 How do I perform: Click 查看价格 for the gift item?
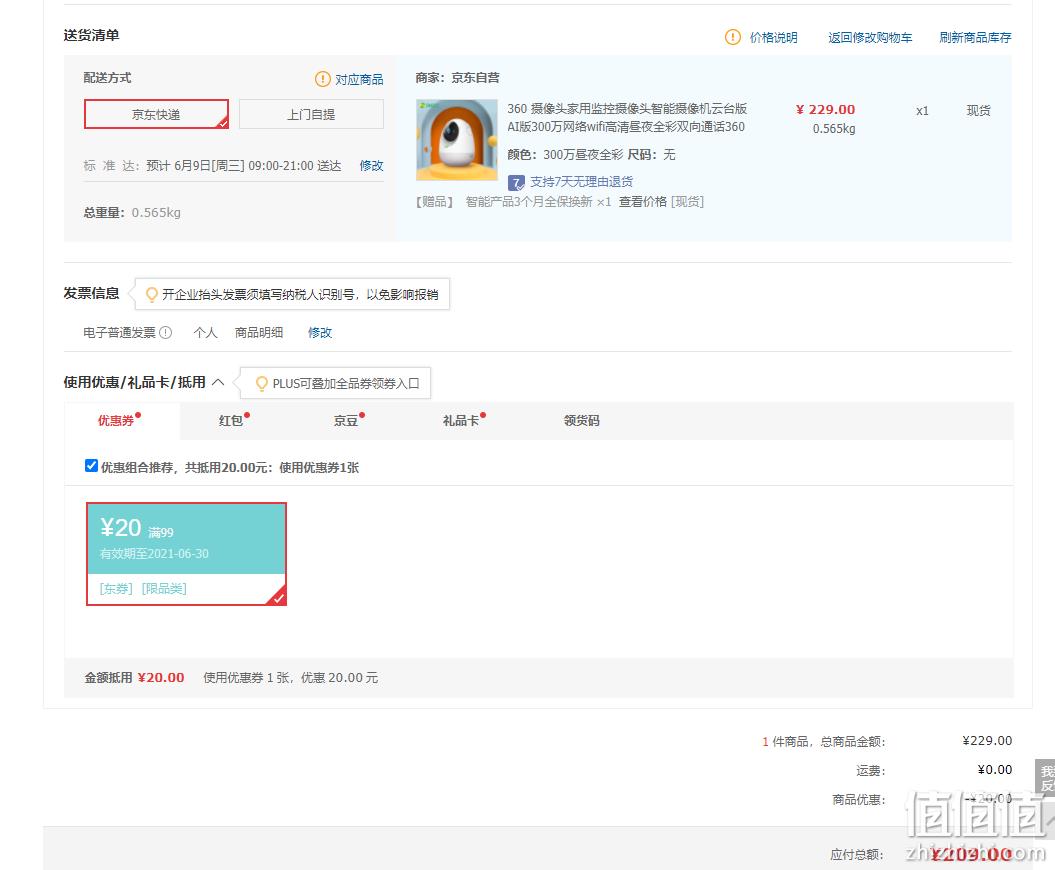(643, 202)
